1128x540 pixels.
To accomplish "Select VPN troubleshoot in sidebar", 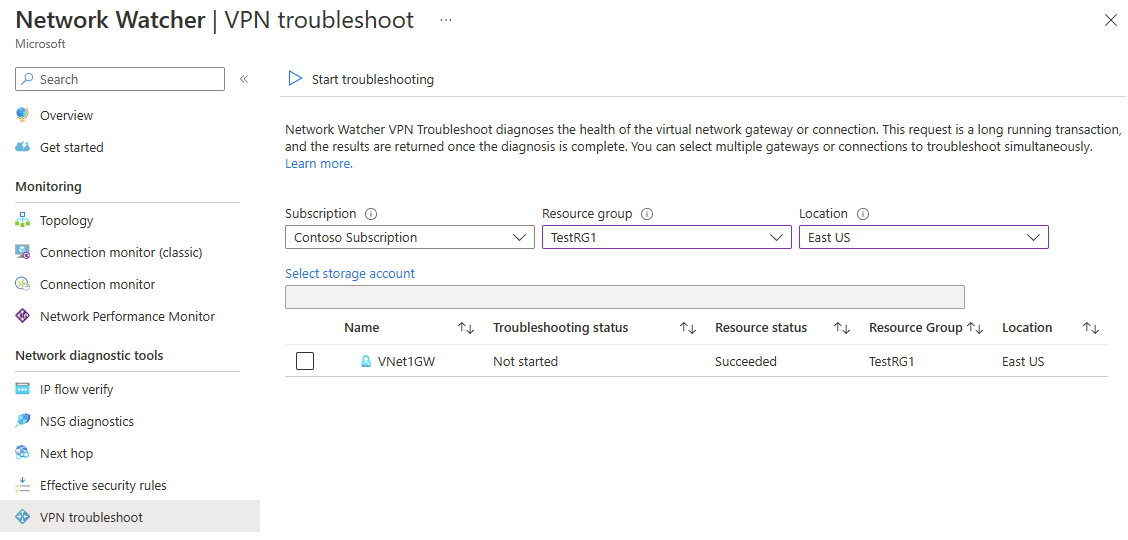I will point(91,518).
